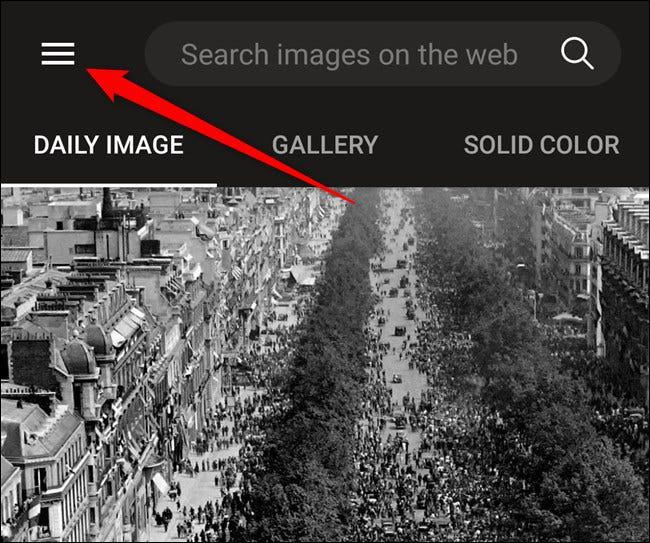Image resolution: width=650 pixels, height=543 pixels.
Task: Tap the rooftop buildings in the daily image
Action: tap(104, 332)
